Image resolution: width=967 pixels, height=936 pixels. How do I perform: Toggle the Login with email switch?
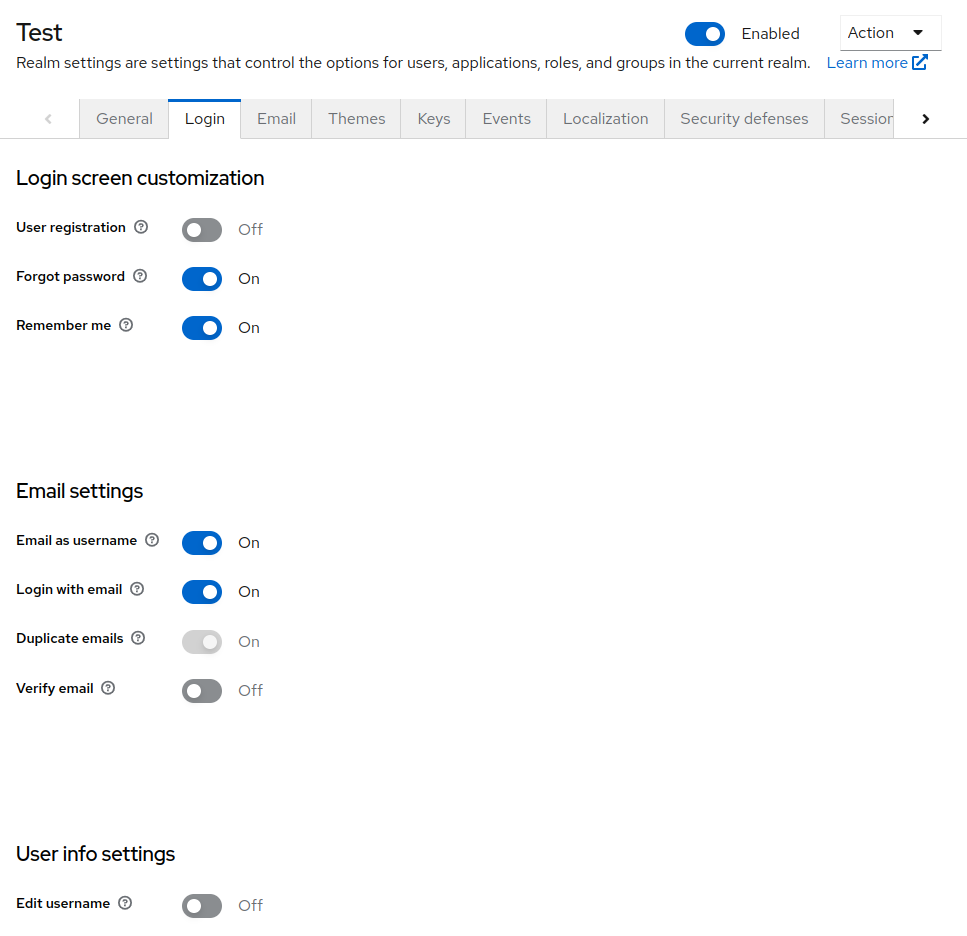[x=201, y=592]
